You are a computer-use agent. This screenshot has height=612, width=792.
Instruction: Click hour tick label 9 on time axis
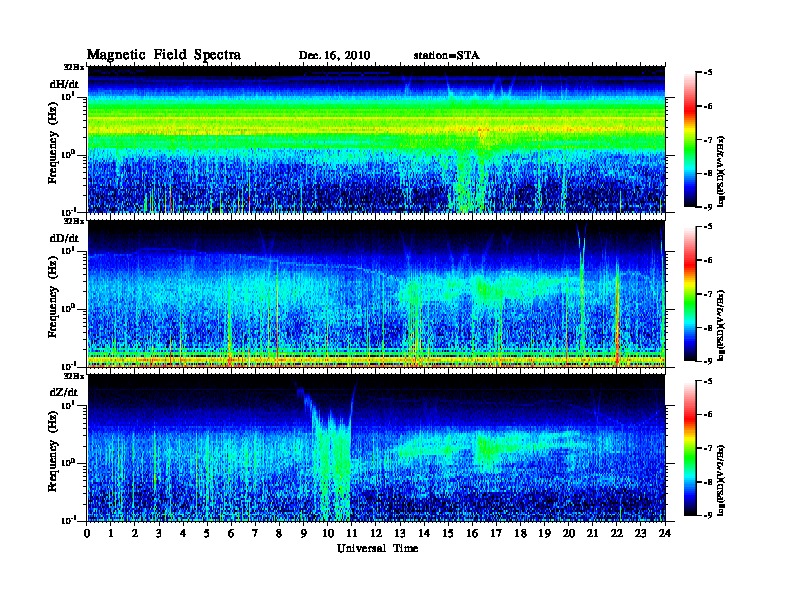(304, 533)
